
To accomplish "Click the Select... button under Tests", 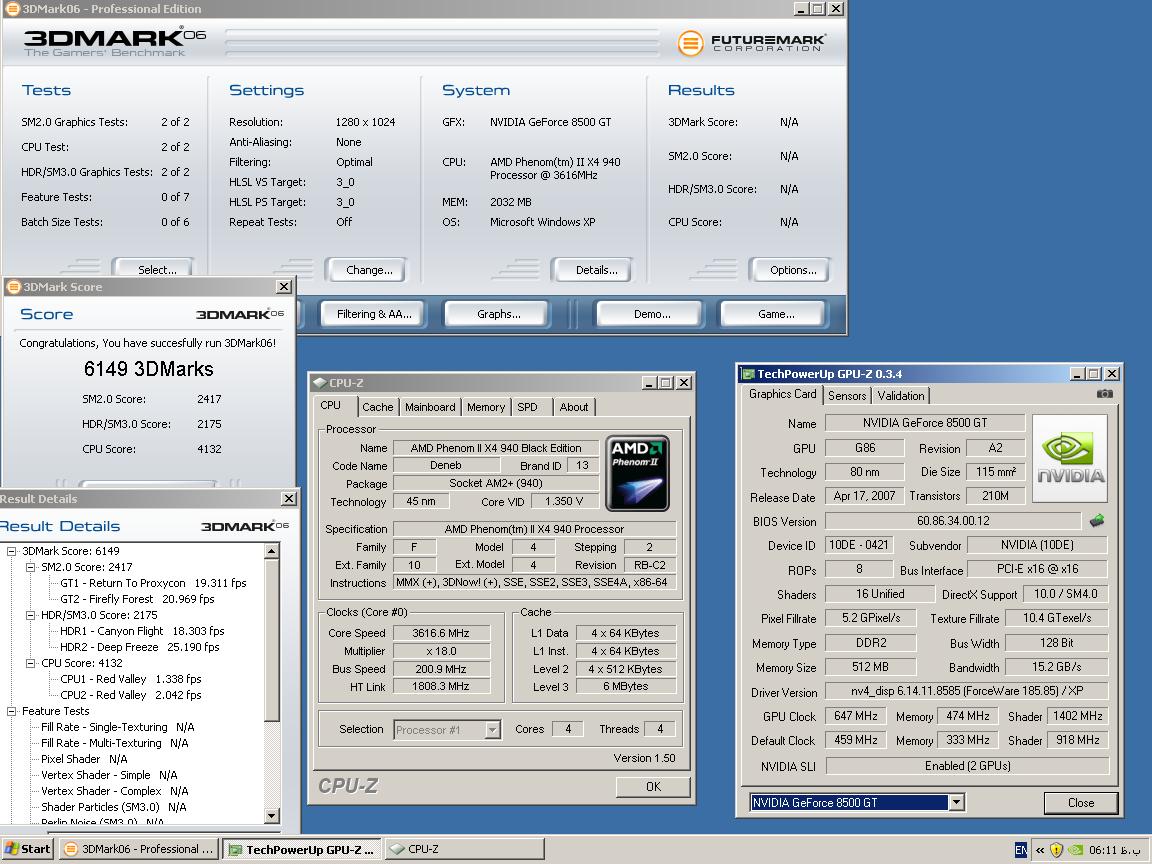I will pyautogui.click(x=154, y=270).
